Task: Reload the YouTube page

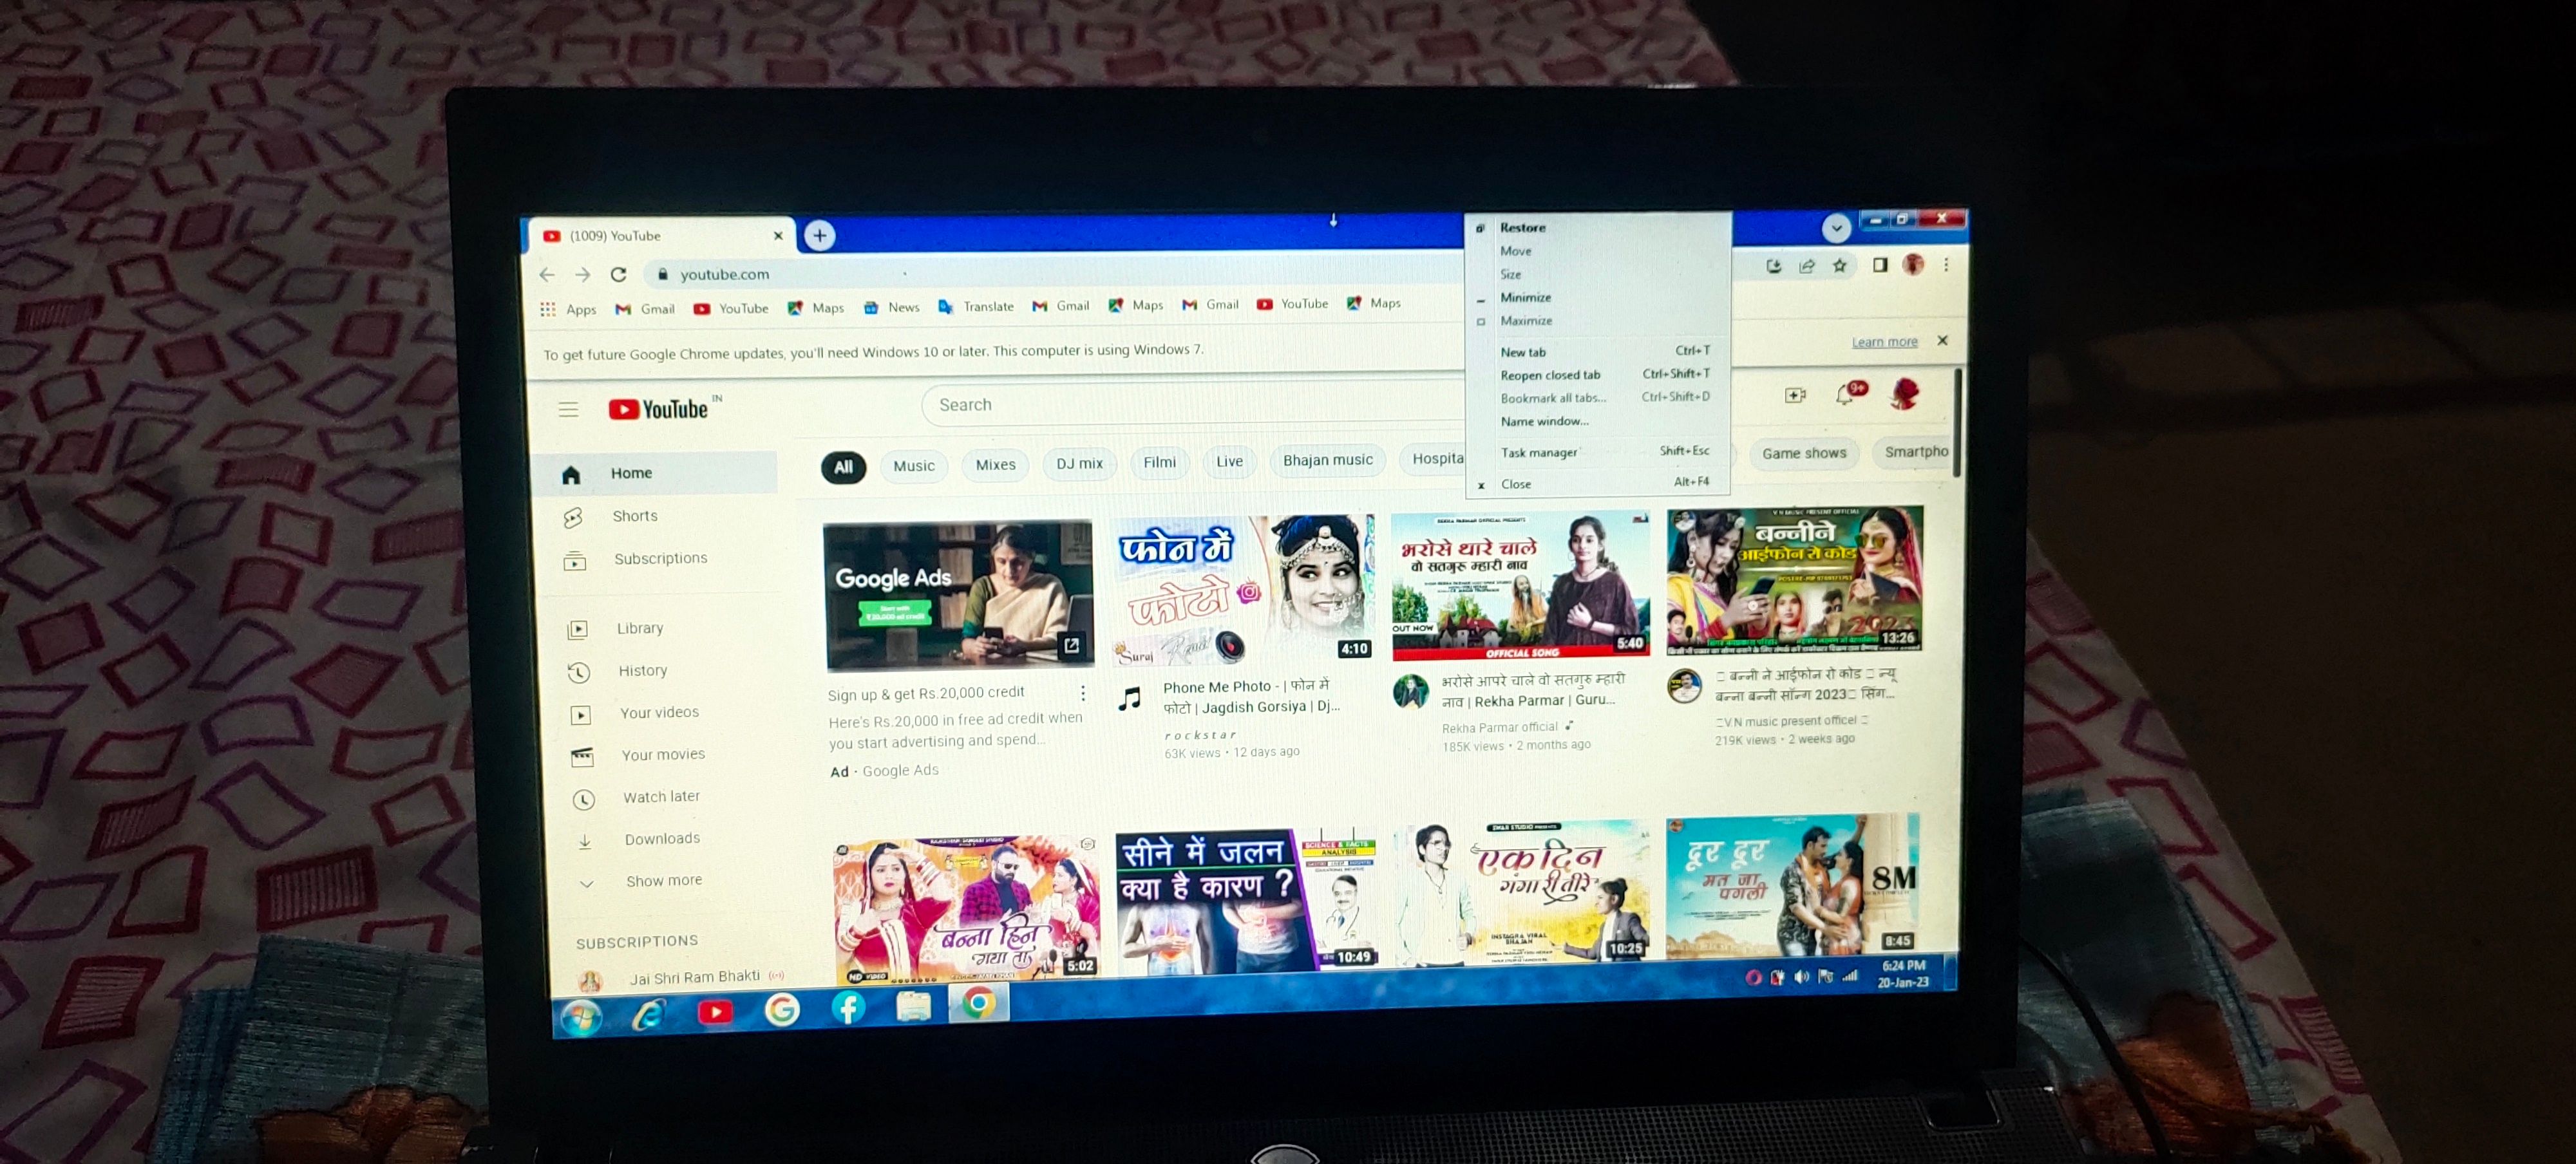Action: (619, 274)
